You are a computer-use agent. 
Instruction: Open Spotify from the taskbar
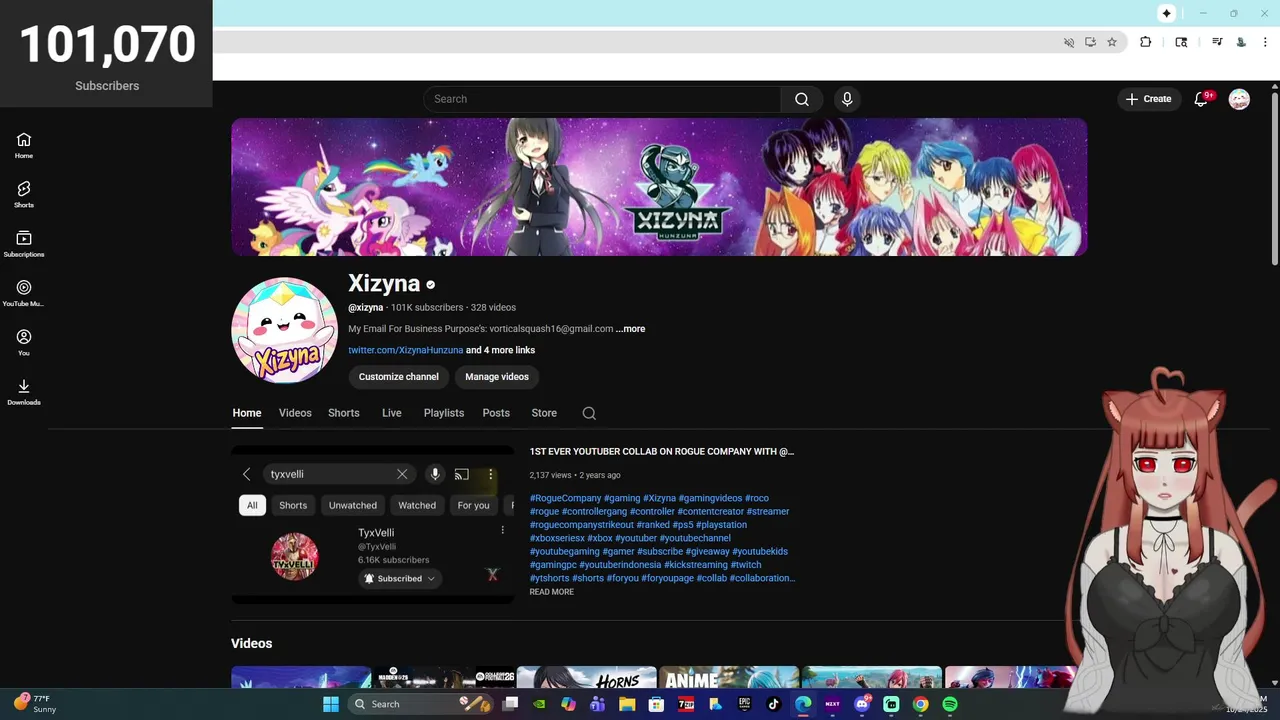click(950, 704)
